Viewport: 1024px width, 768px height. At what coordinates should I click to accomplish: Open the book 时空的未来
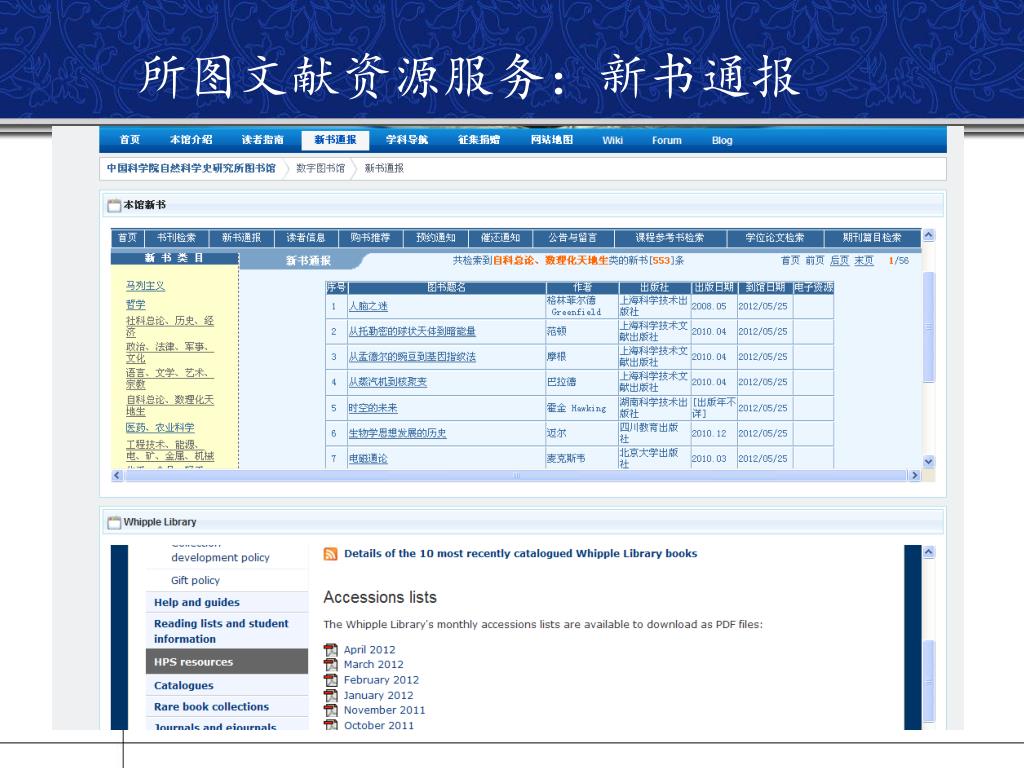click(x=373, y=408)
